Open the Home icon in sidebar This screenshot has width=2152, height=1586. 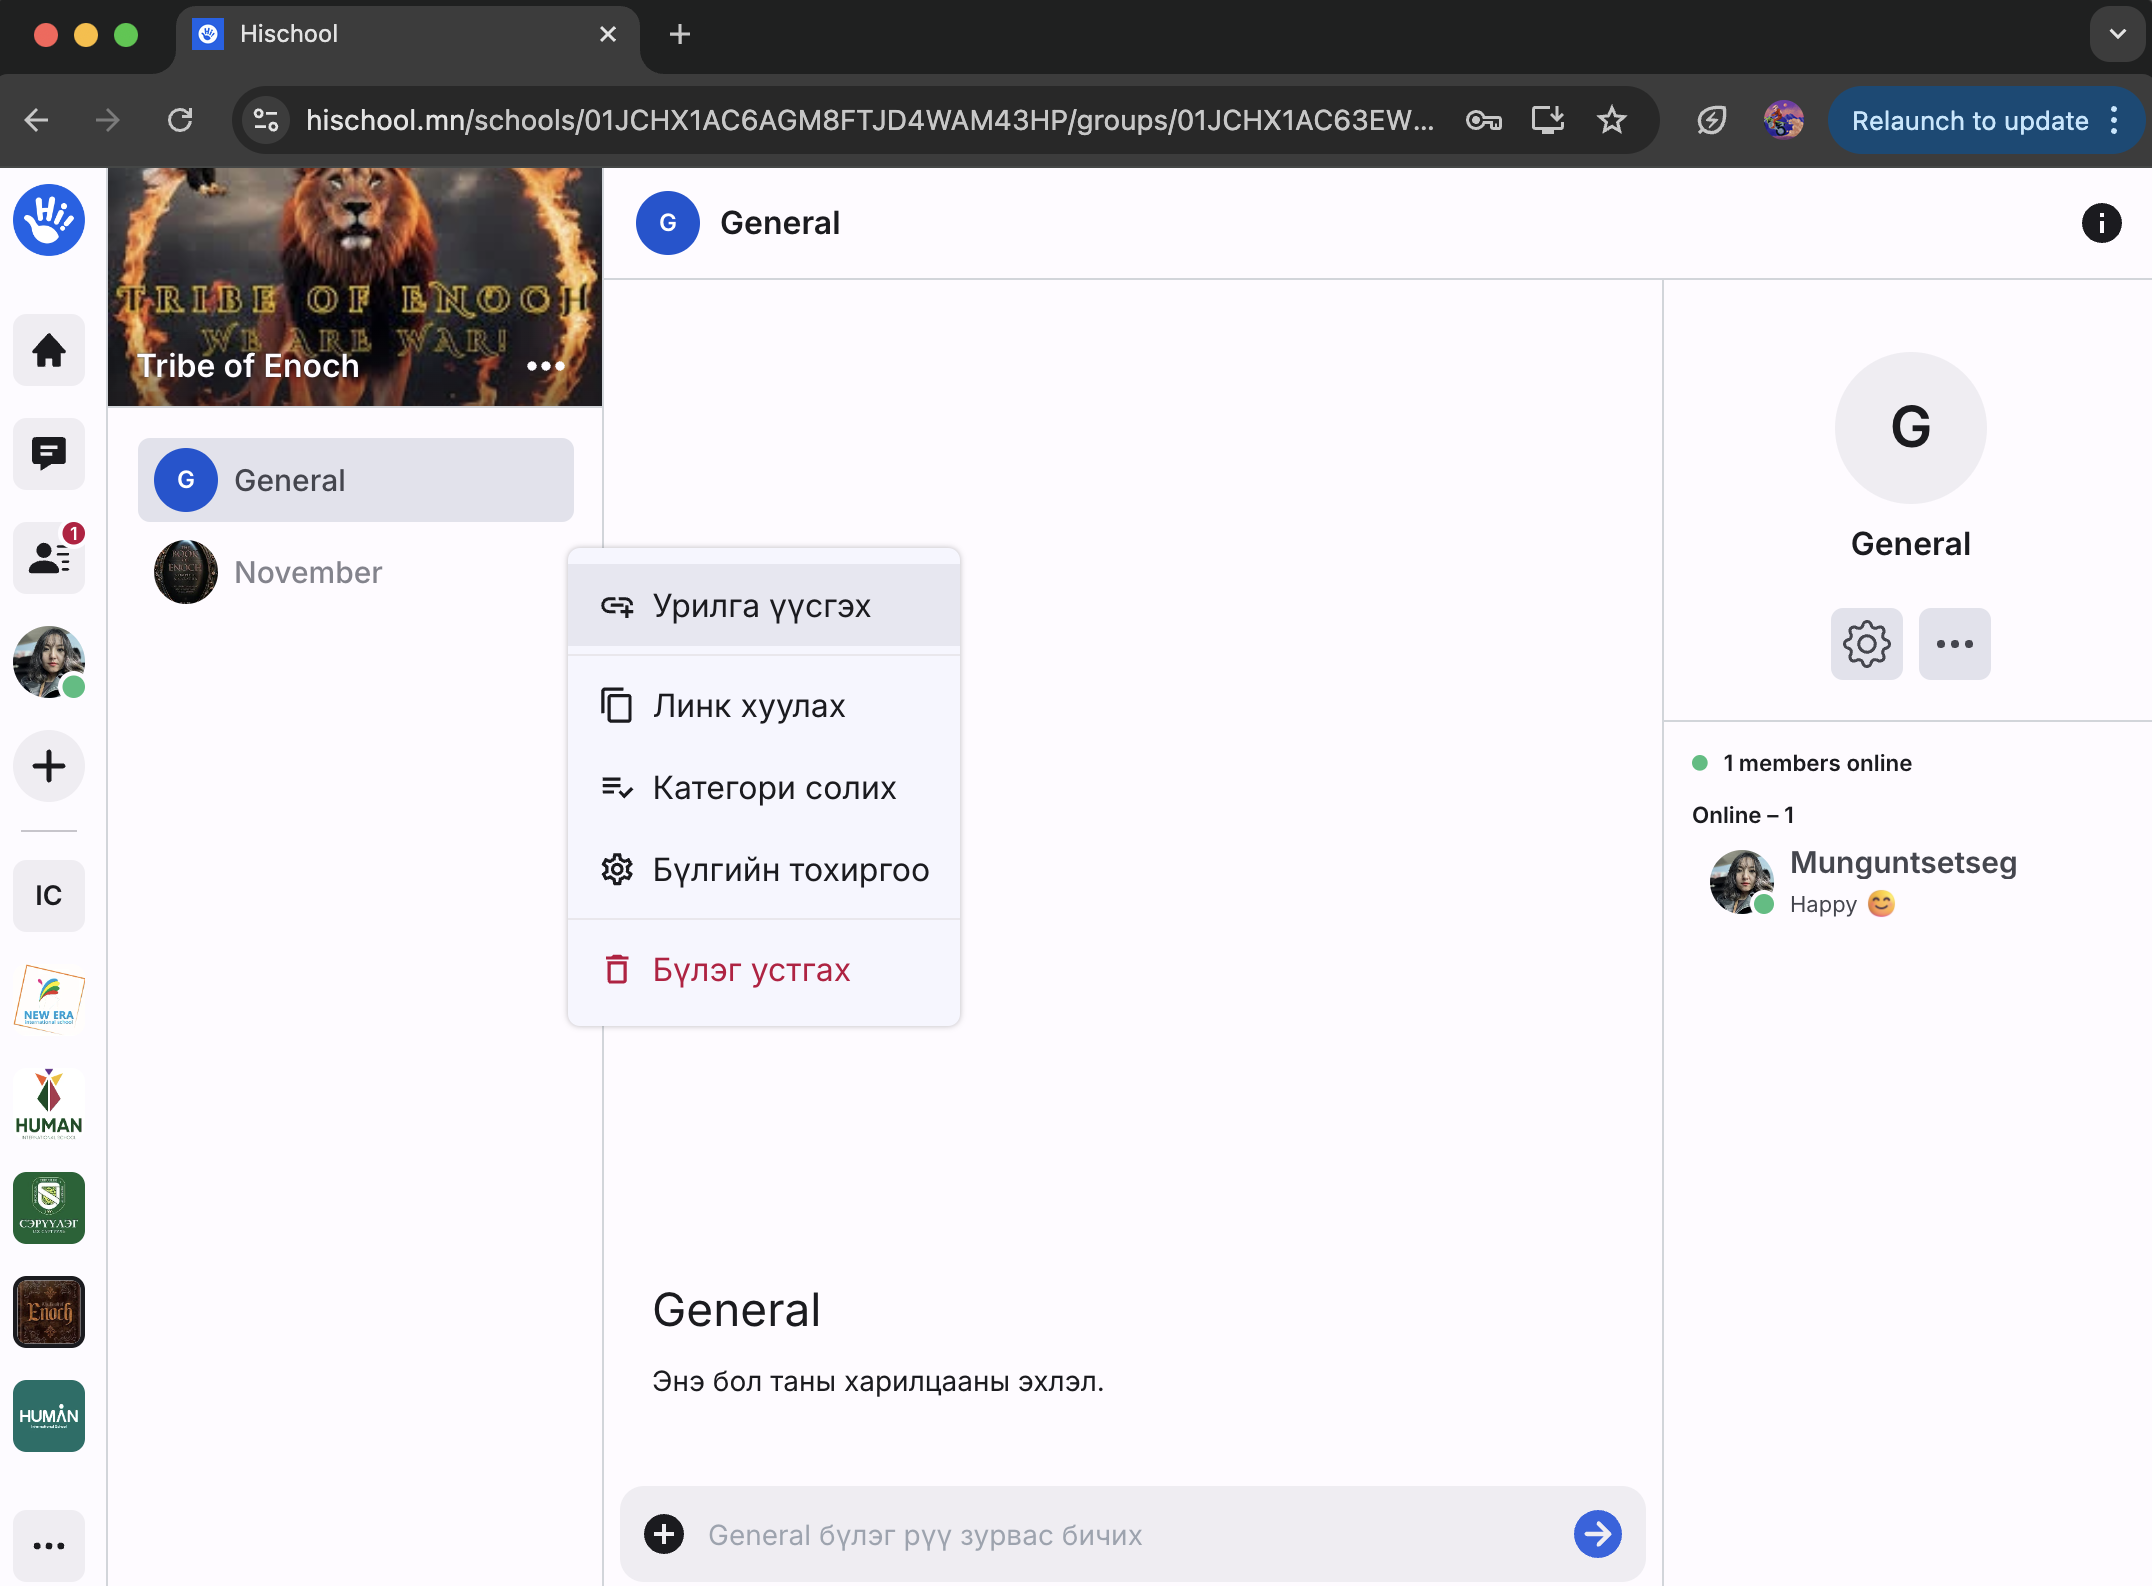click(48, 351)
